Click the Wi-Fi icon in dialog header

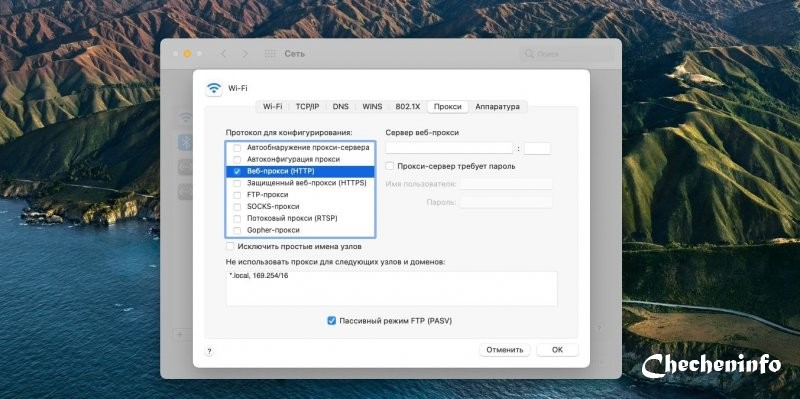pyautogui.click(x=214, y=88)
